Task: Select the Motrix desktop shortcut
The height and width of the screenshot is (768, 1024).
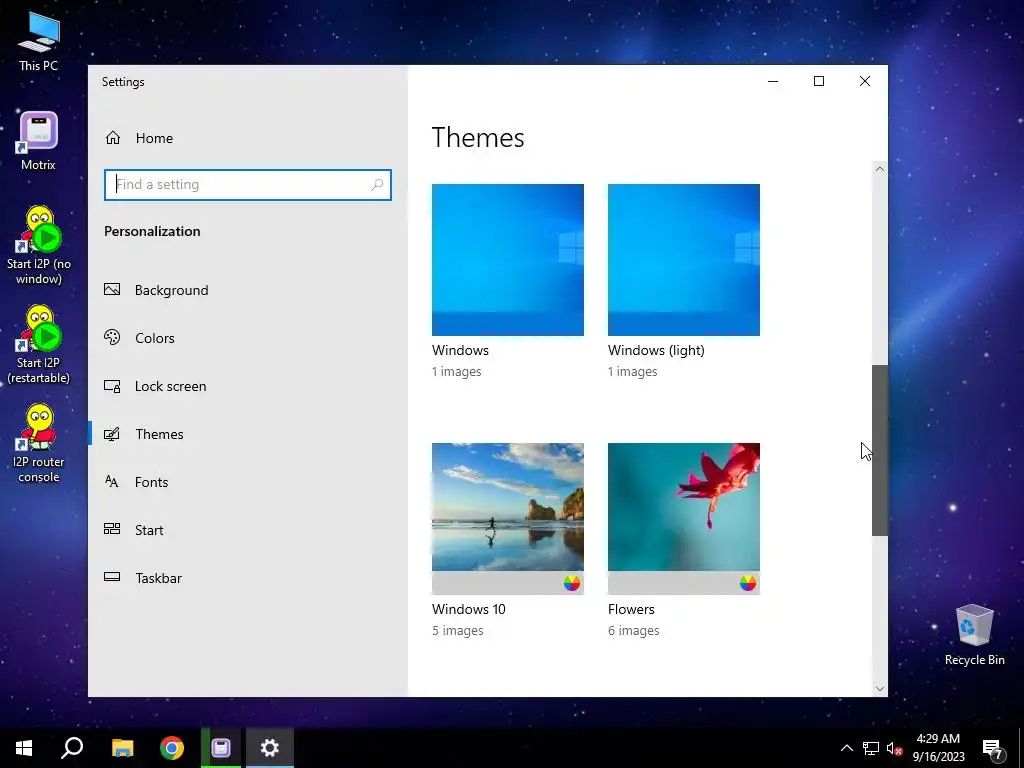Action: coord(39,141)
